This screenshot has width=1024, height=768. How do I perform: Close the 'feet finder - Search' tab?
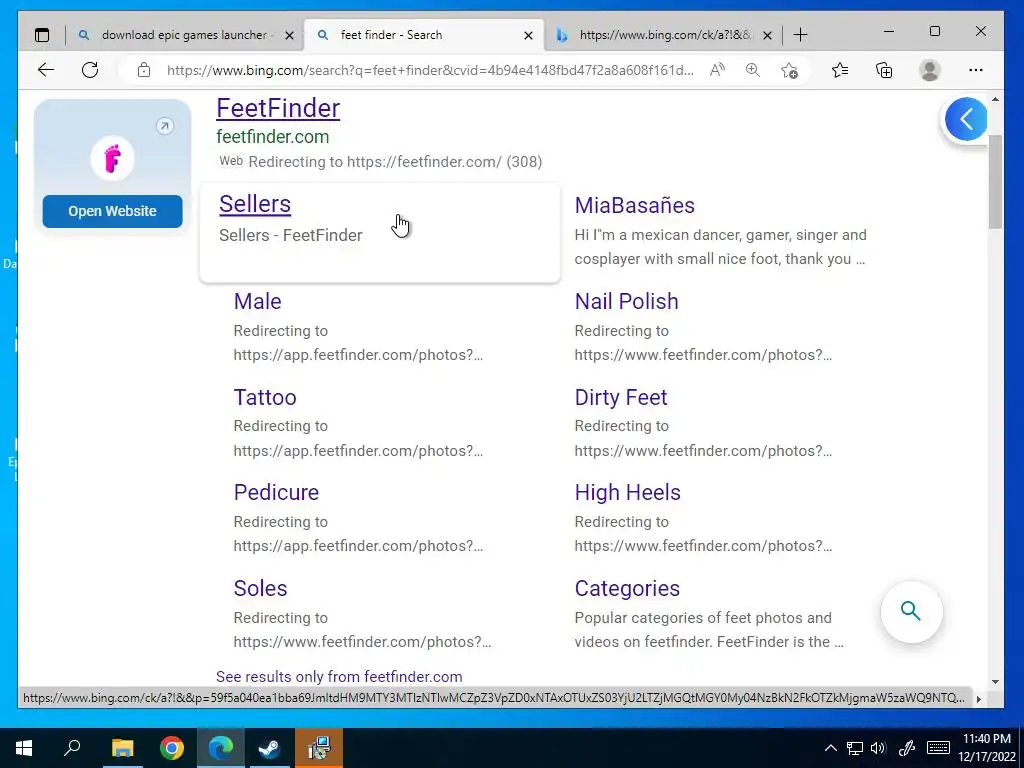point(528,35)
